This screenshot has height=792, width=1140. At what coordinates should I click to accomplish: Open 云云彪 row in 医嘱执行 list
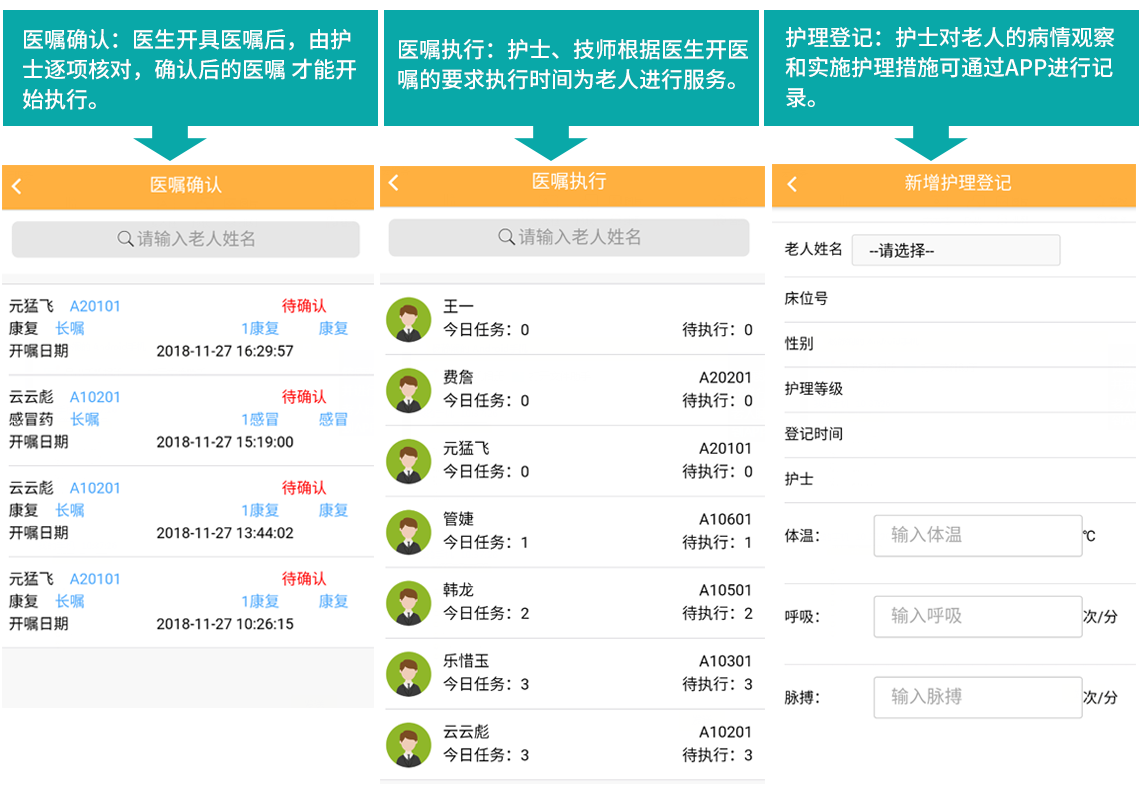pyautogui.click(x=570, y=744)
